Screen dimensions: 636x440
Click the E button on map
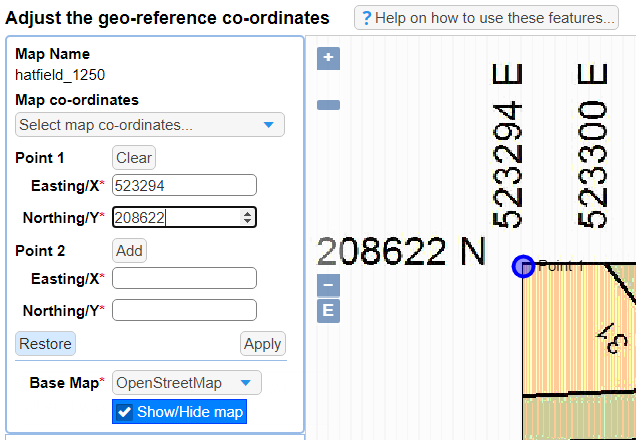point(328,310)
